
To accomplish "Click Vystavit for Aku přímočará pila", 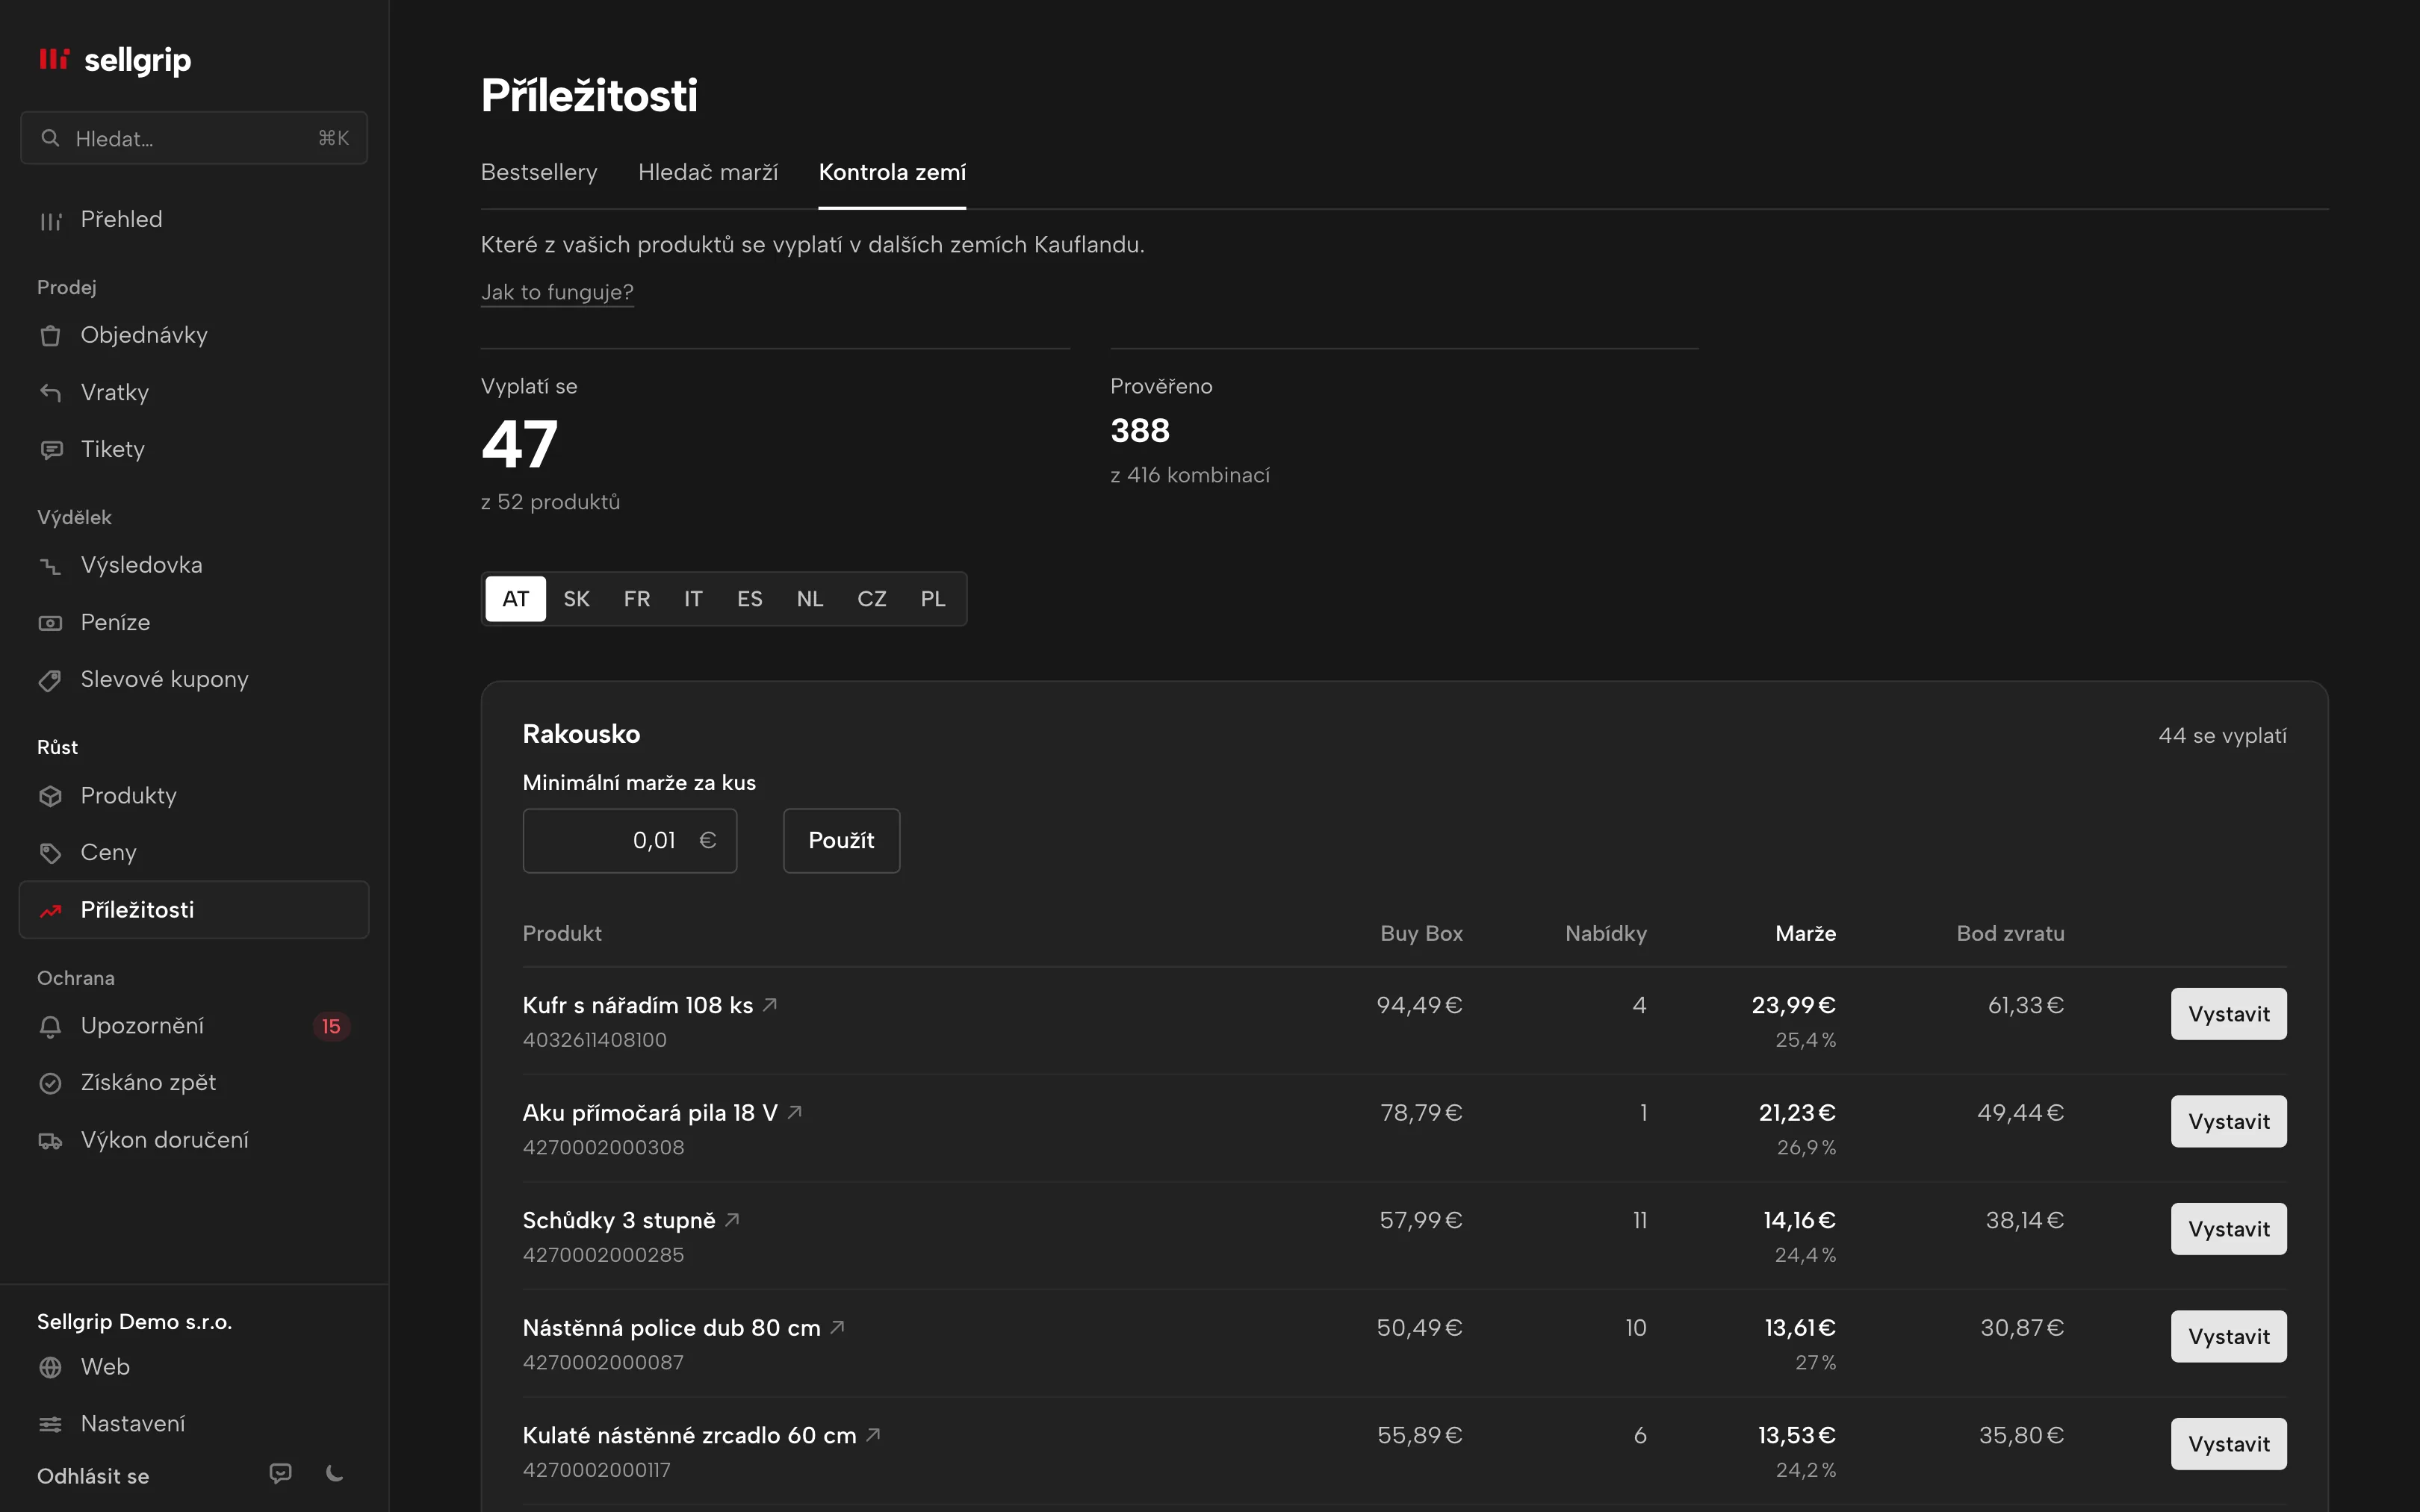I will point(2228,1122).
